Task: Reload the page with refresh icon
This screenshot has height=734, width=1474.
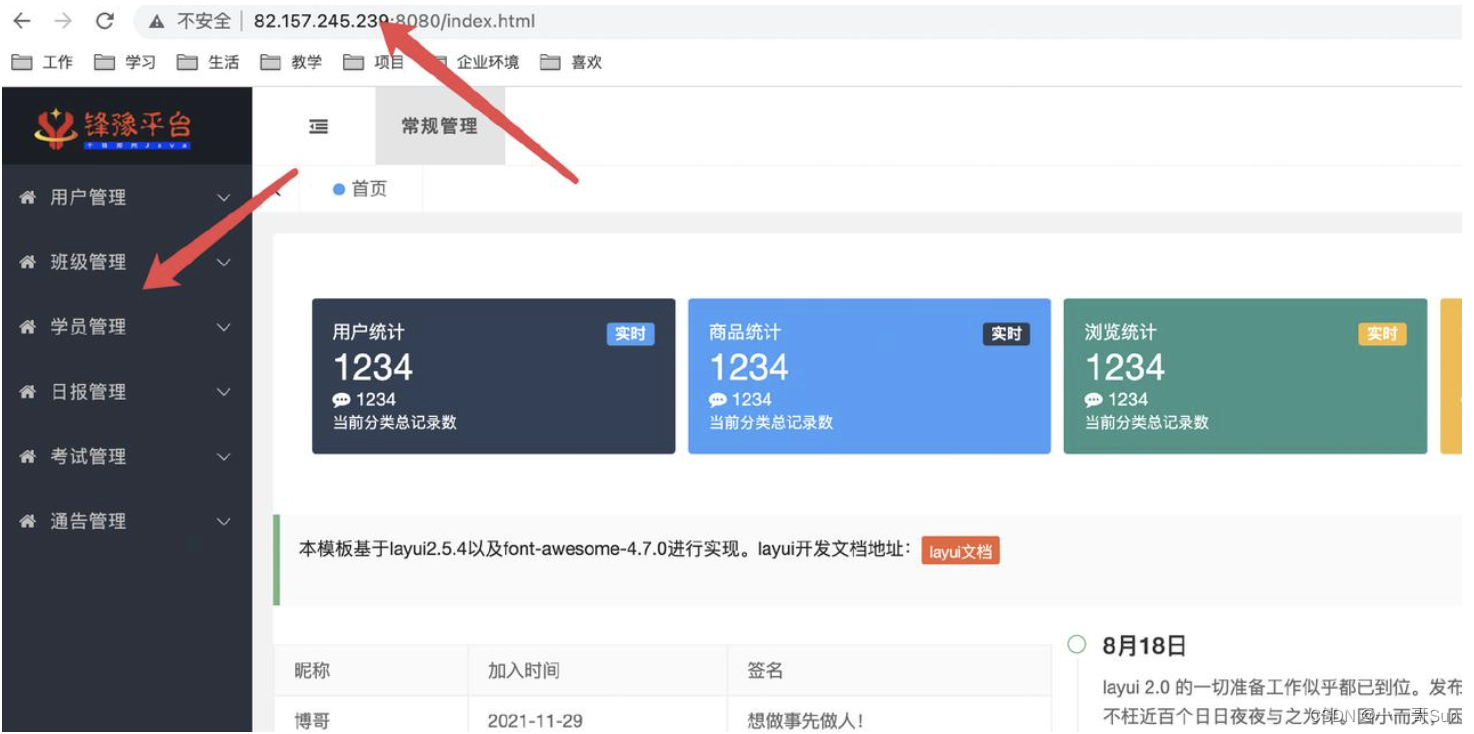Action: coord(104,21)
